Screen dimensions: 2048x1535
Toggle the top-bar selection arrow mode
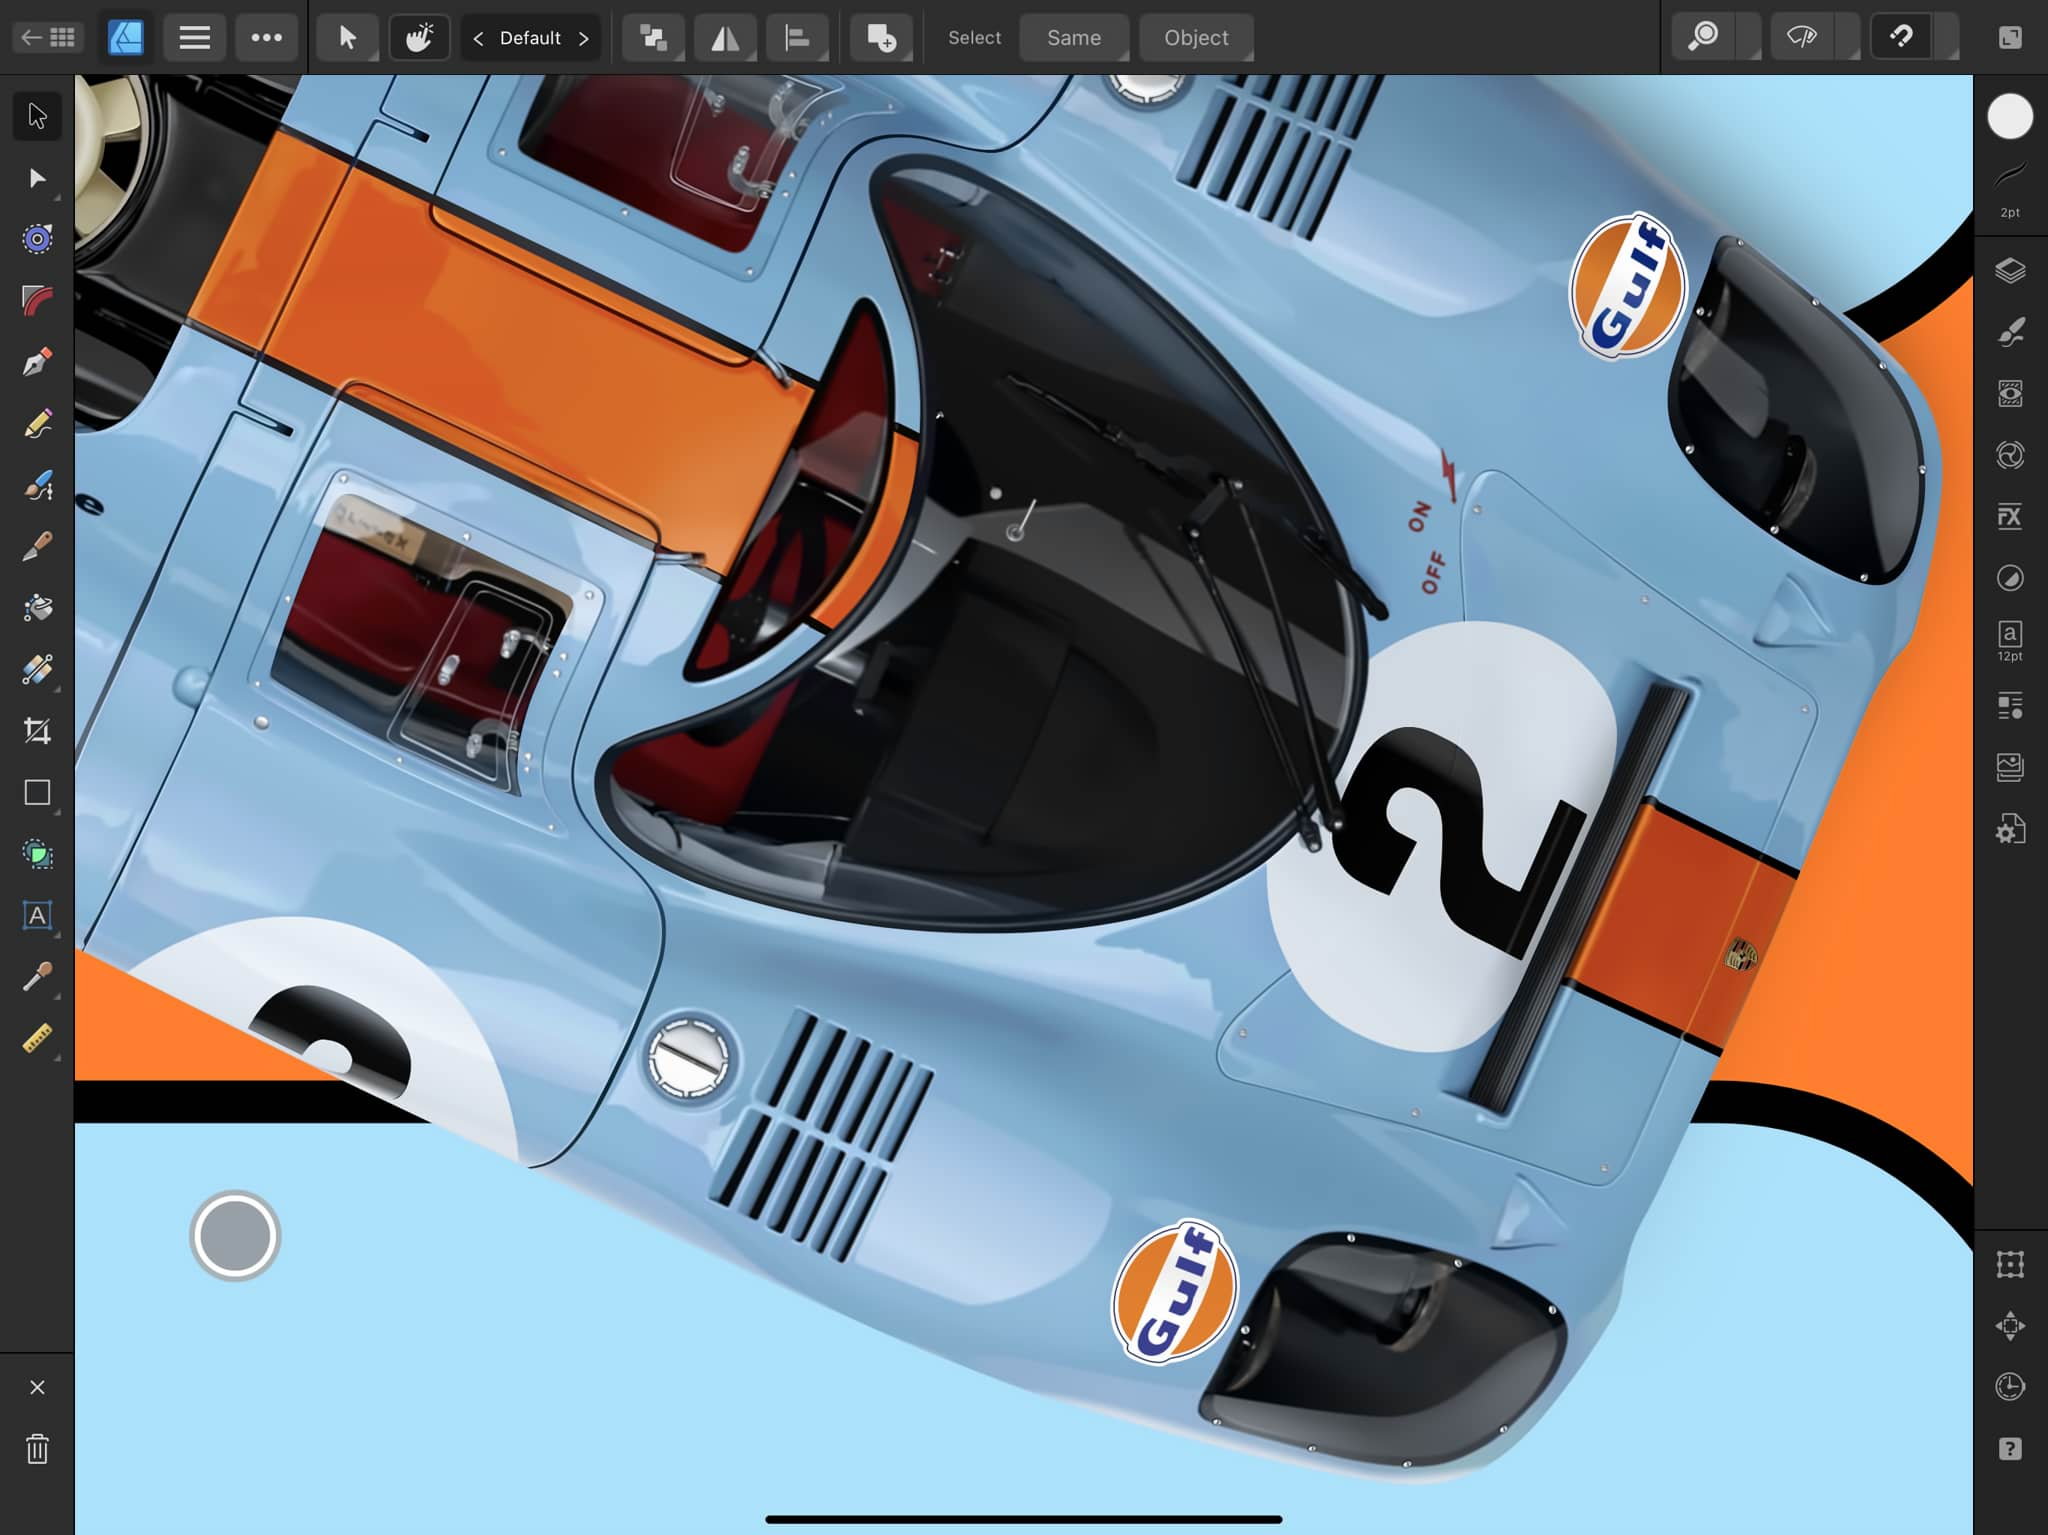tap(347, 38)
